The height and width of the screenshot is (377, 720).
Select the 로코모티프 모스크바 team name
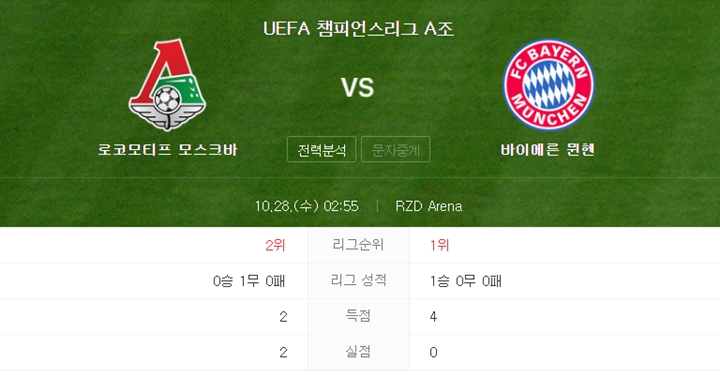[x=168, y=150]
